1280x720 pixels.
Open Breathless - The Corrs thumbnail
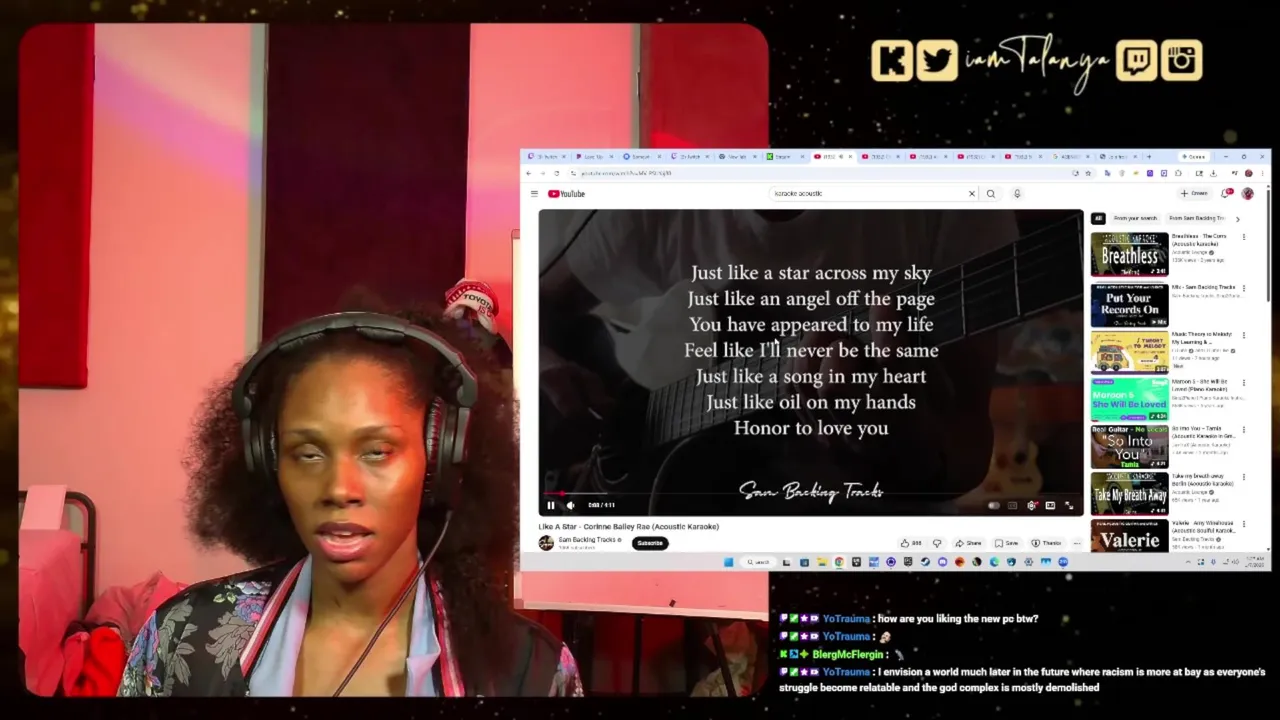[1129, 254]
